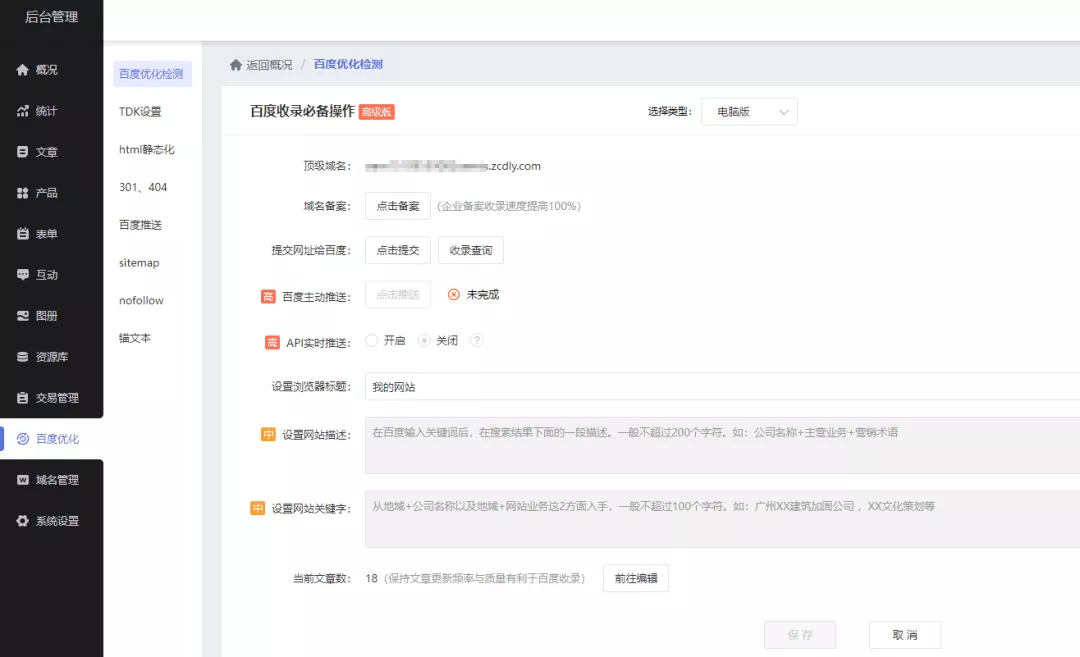Click the 设置网站关键字 text area
The image size is (1080, 657).
(723, 519)
